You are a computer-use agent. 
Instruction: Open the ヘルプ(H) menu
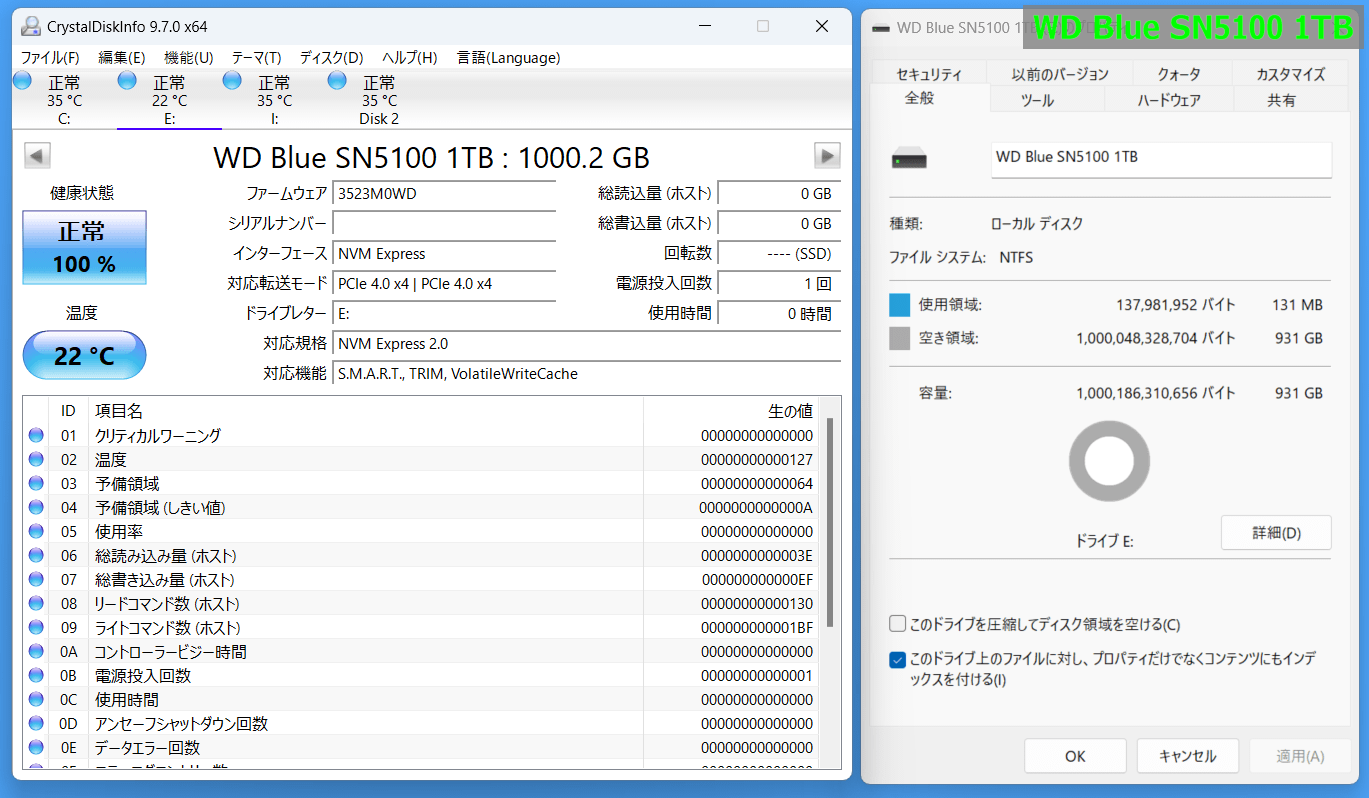pyautogui.click(x=410, y=58)
